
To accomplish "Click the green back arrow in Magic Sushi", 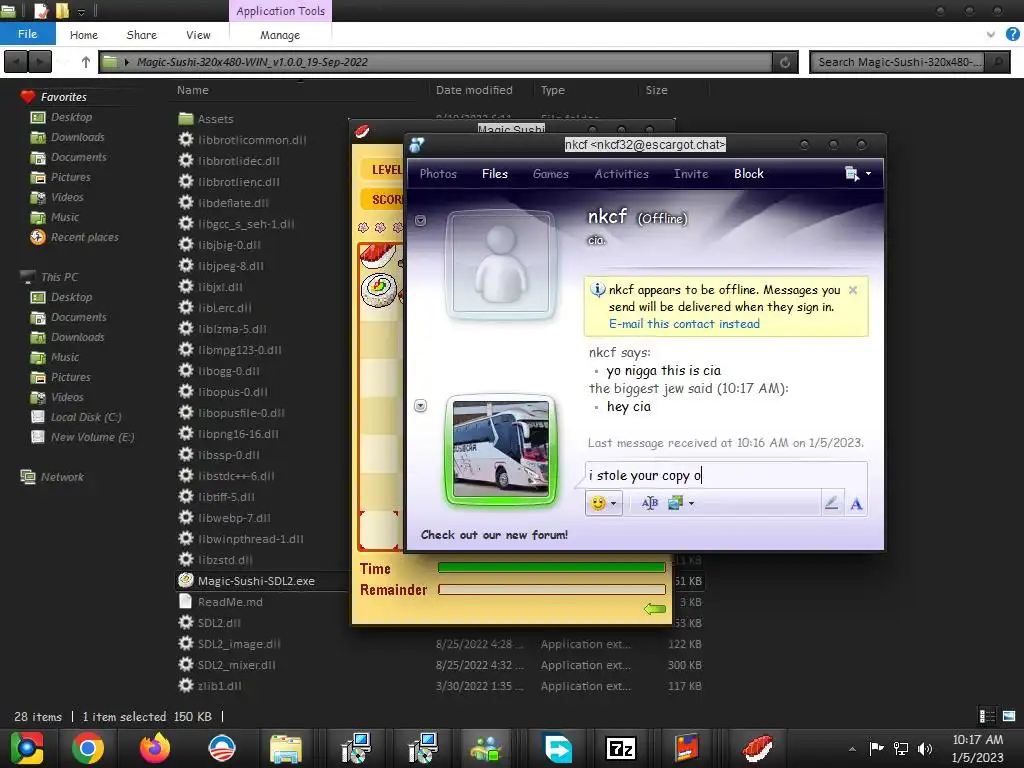I will [654, 609].
